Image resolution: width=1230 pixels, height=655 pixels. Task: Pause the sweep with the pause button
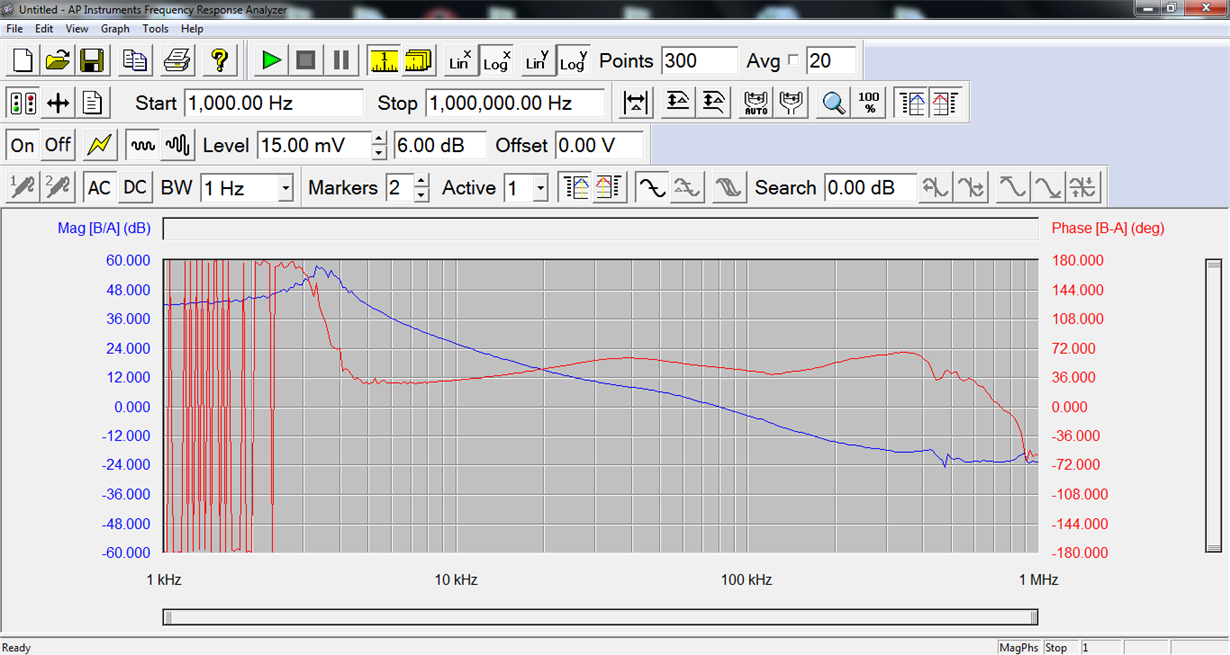(x=341, y=60)
